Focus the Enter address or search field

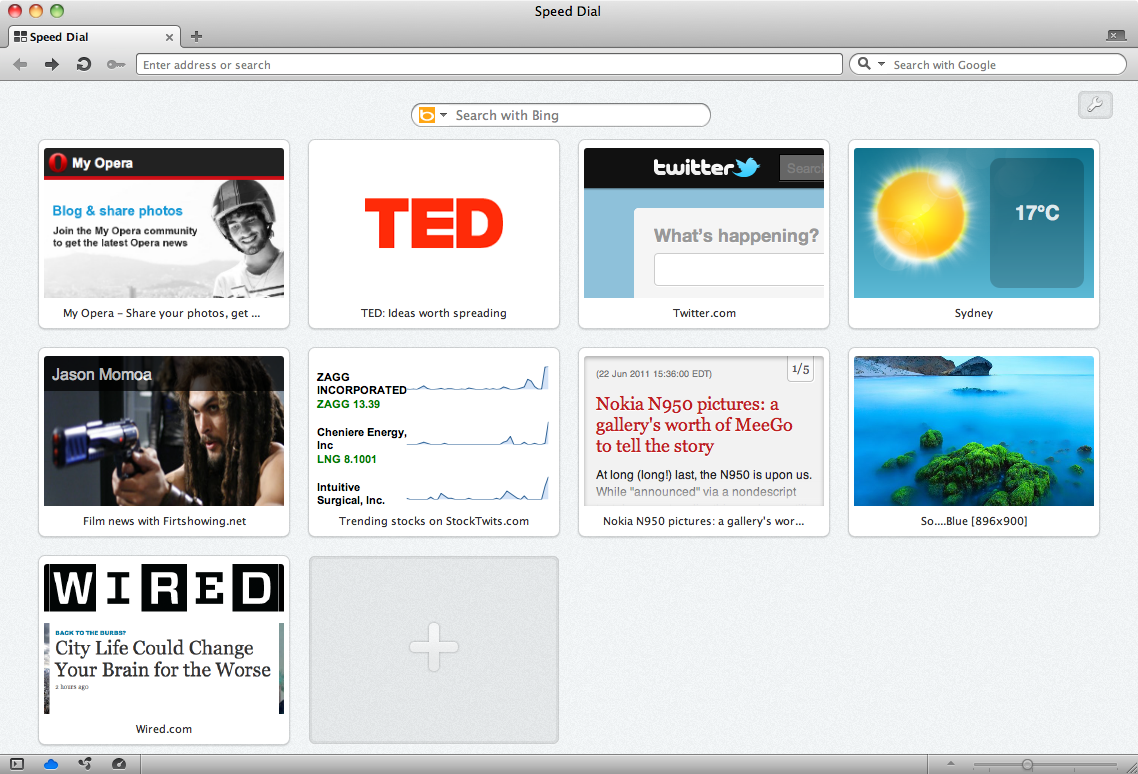click(x=489, y=65)
